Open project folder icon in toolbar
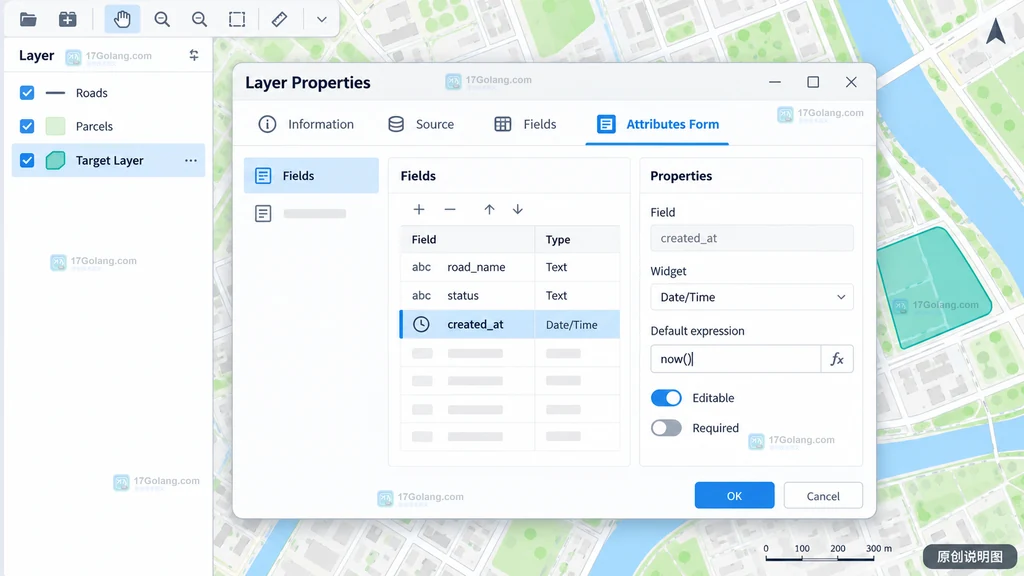Screen dimensions: 1024x576 pos(28,19)
